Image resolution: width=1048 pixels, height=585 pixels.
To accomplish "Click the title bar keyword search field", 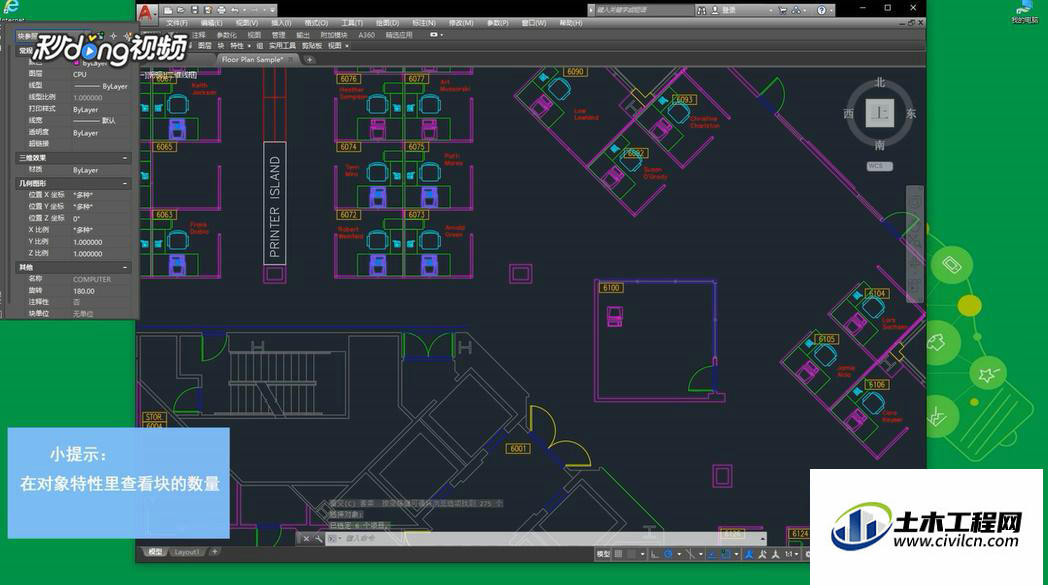I will [644, 10].
